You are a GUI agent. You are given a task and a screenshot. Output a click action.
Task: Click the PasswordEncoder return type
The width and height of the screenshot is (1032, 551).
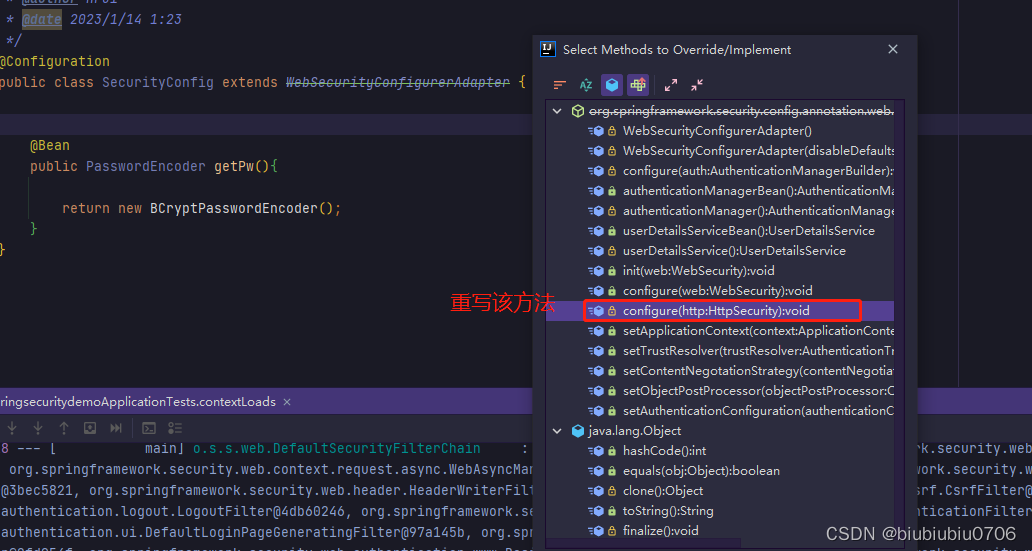145,166
